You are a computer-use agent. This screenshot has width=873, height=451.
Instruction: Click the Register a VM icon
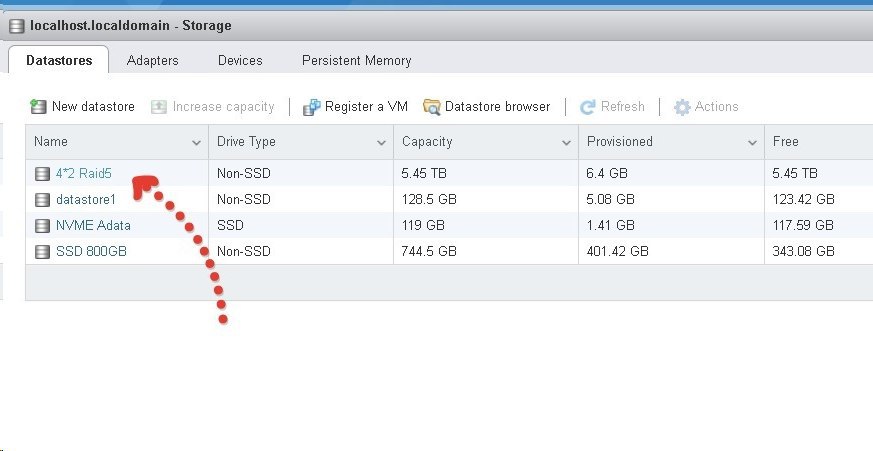[312, 107]
